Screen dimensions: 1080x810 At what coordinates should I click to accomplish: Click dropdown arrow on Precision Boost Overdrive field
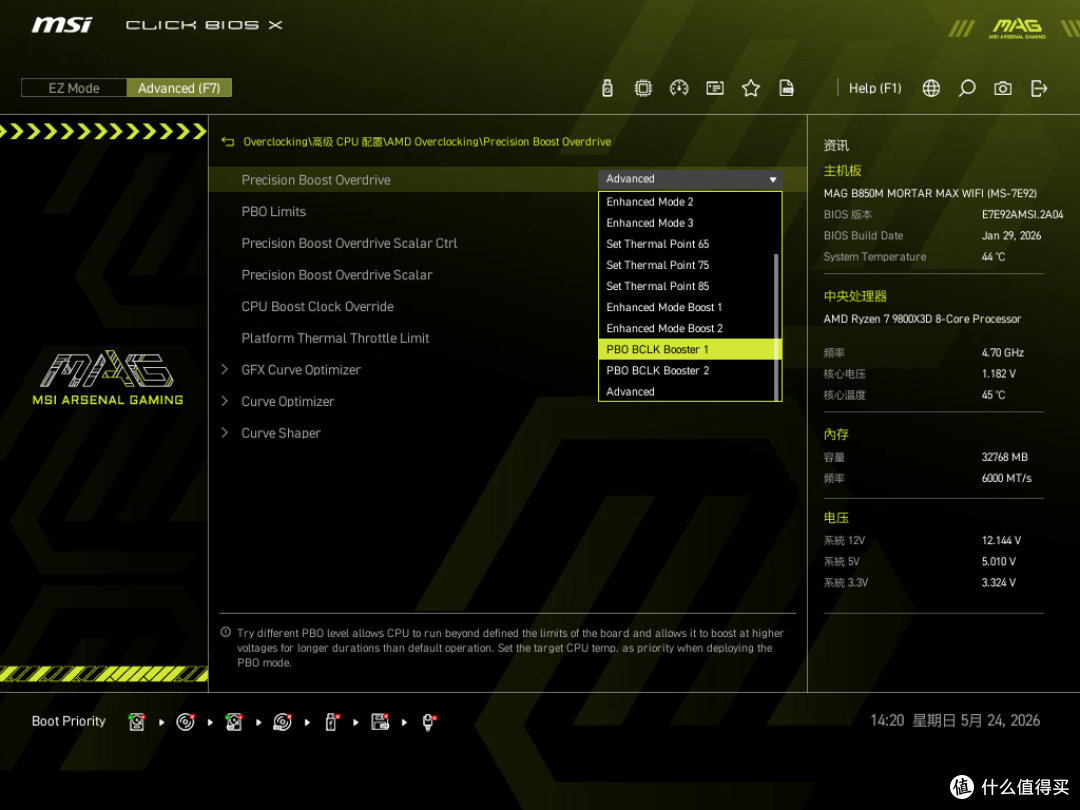773,180
